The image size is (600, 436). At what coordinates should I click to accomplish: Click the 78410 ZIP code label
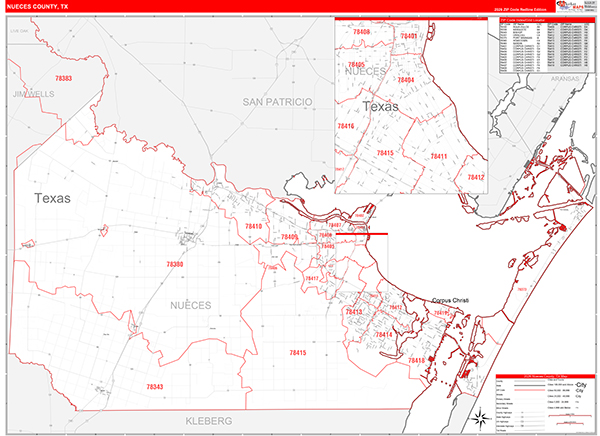click(x=253, y=226)
